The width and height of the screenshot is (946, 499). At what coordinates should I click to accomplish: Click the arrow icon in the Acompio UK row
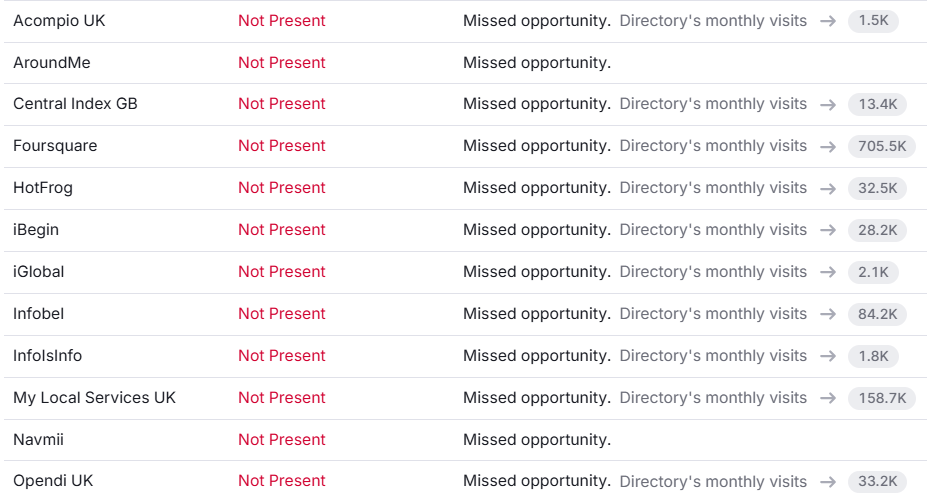click(827, 21)
